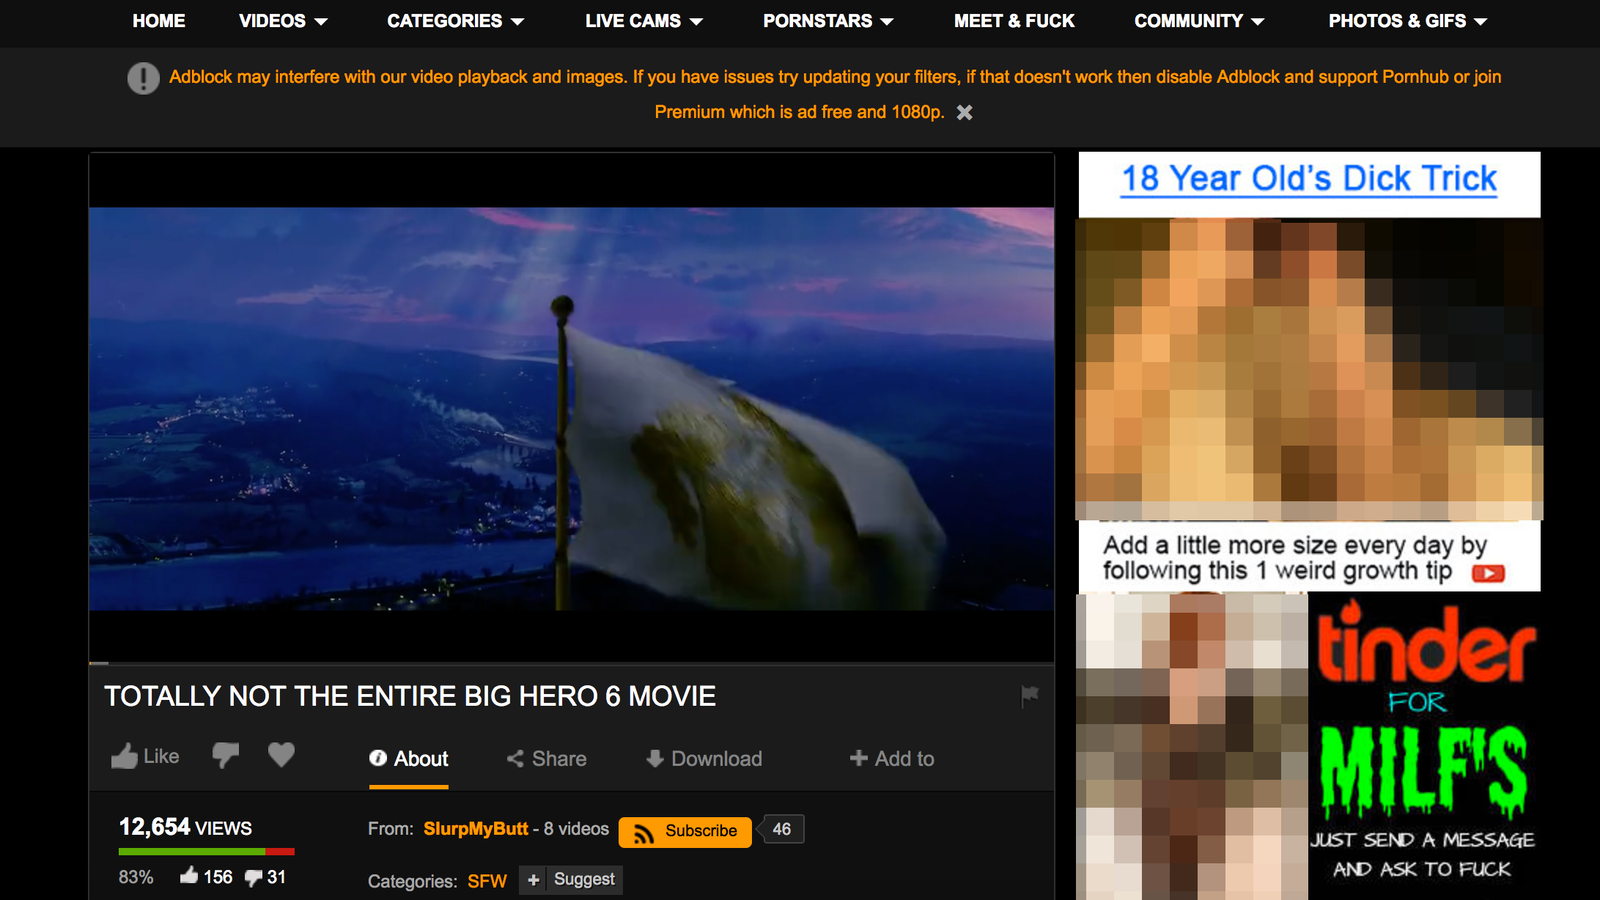Open the VIDEOS dropdown menu
1600x900 pixels.
click(283, 21)
